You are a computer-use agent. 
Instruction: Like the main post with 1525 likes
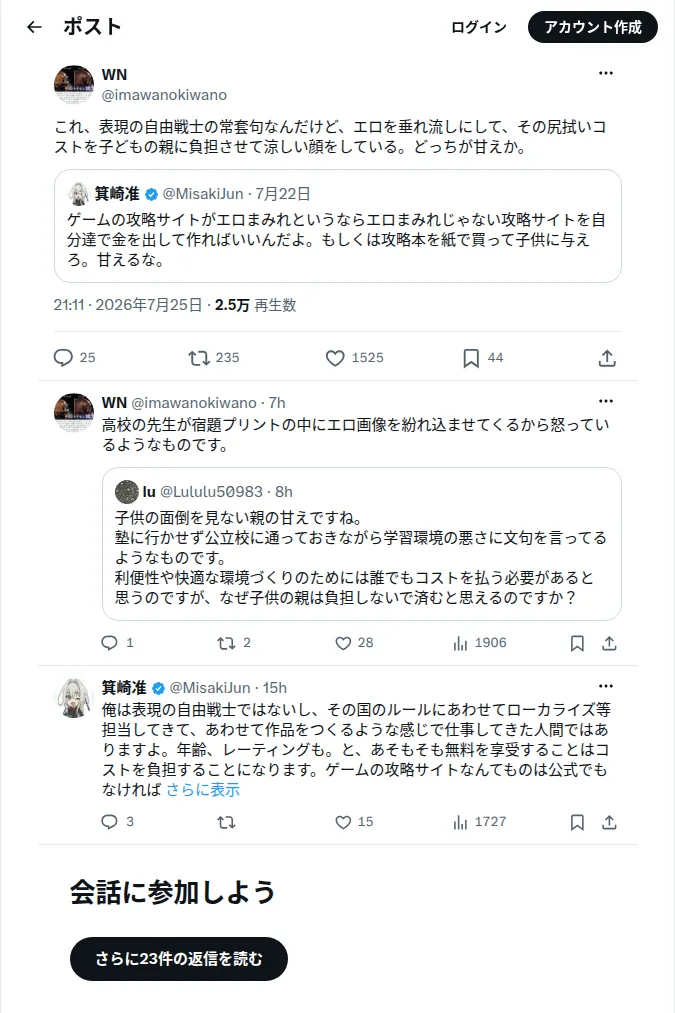335,357
